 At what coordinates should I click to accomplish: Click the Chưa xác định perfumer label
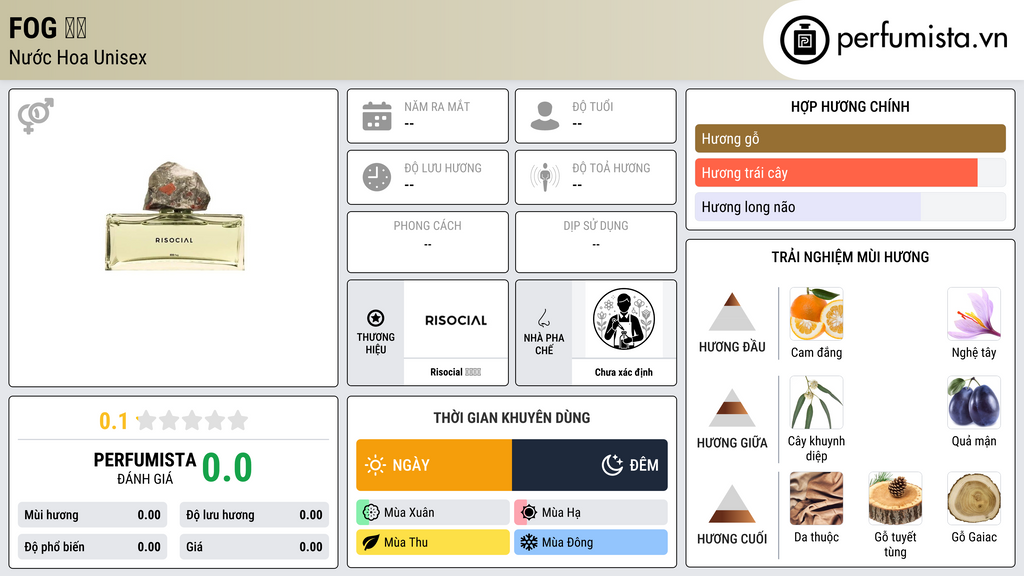[x=624, y=372]
